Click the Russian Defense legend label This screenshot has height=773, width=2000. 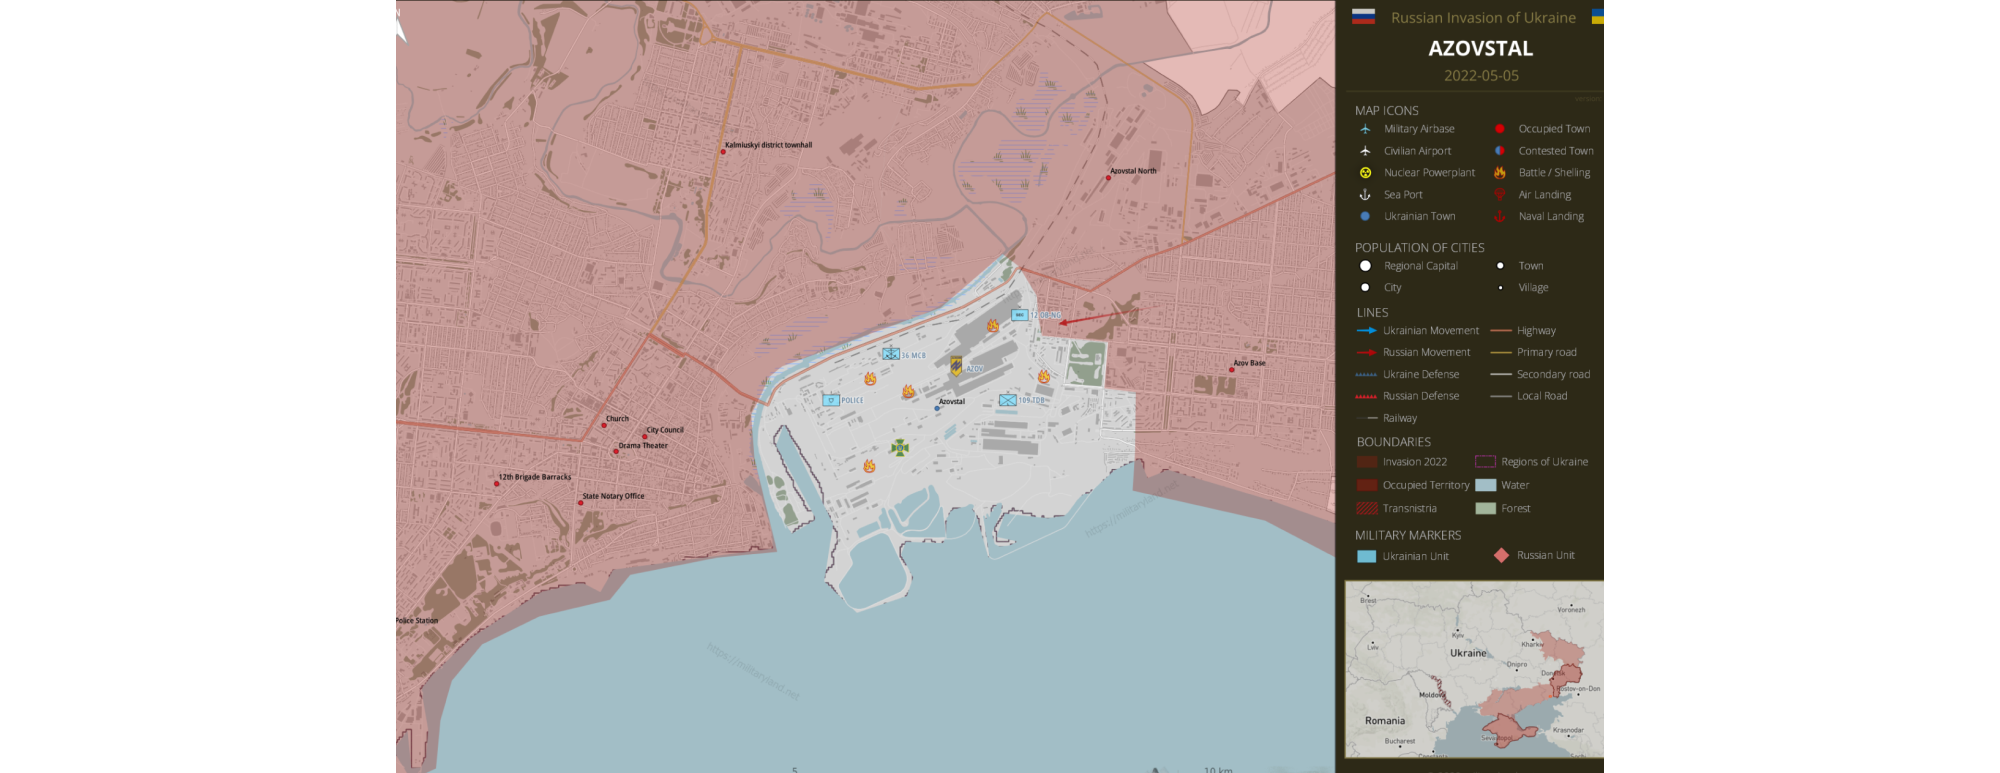tap(1421, 396)
